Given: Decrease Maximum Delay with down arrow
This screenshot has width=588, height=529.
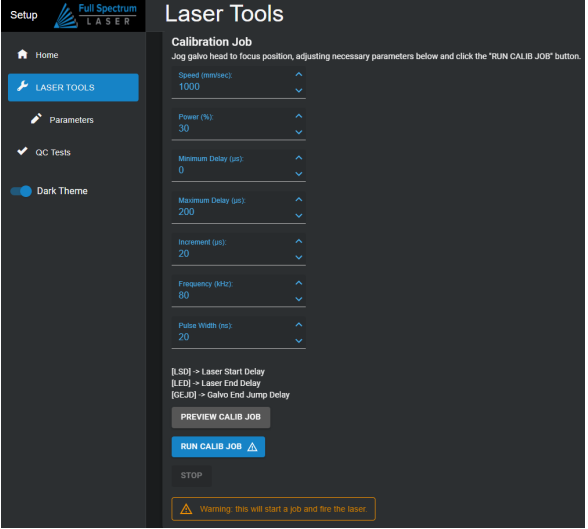Looking at the screenshot, I should click(x=300, y=216).
